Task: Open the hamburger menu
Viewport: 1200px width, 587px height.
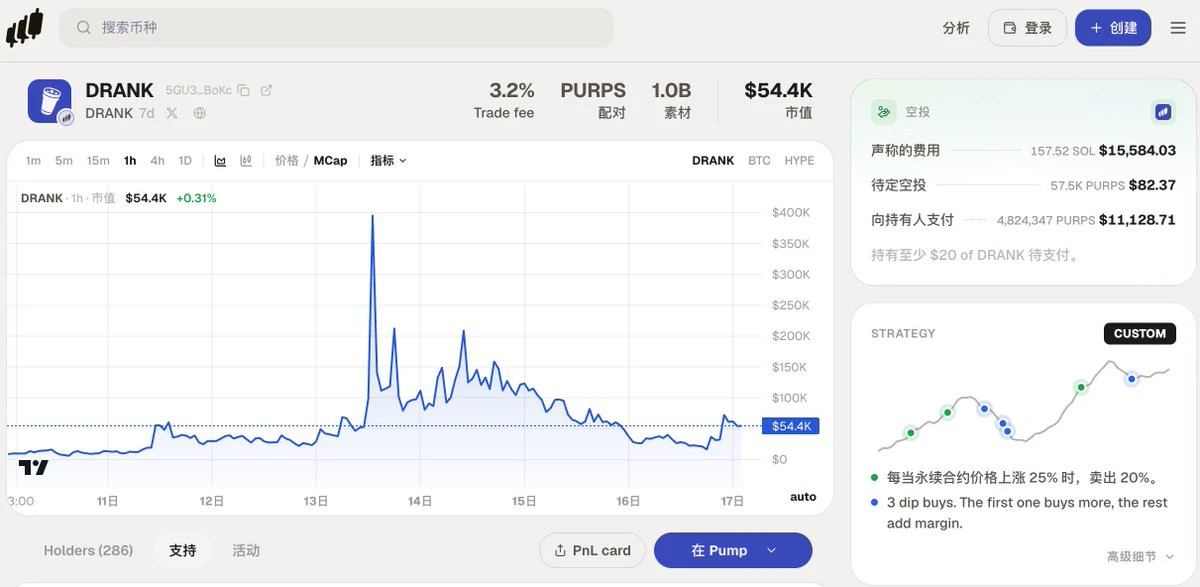Action: point(1177,28)
